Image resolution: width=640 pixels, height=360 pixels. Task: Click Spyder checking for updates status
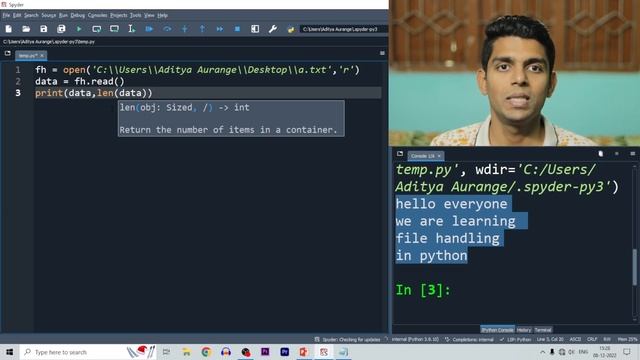pos(348,339)
